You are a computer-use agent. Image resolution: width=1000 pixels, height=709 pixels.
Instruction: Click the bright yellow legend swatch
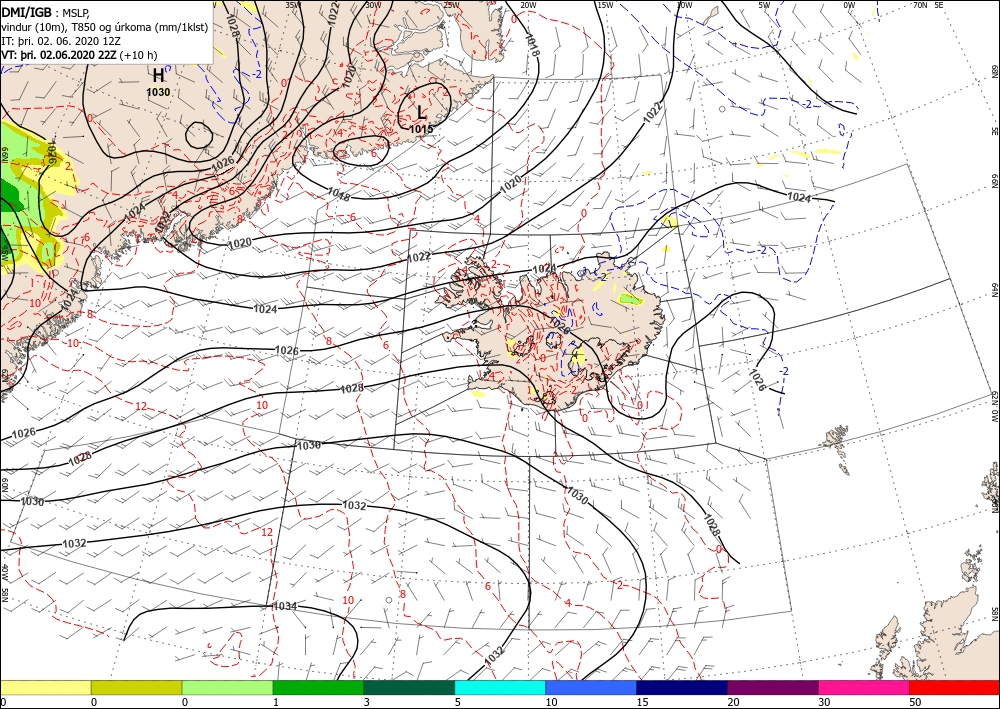click(x=45, y=687)
